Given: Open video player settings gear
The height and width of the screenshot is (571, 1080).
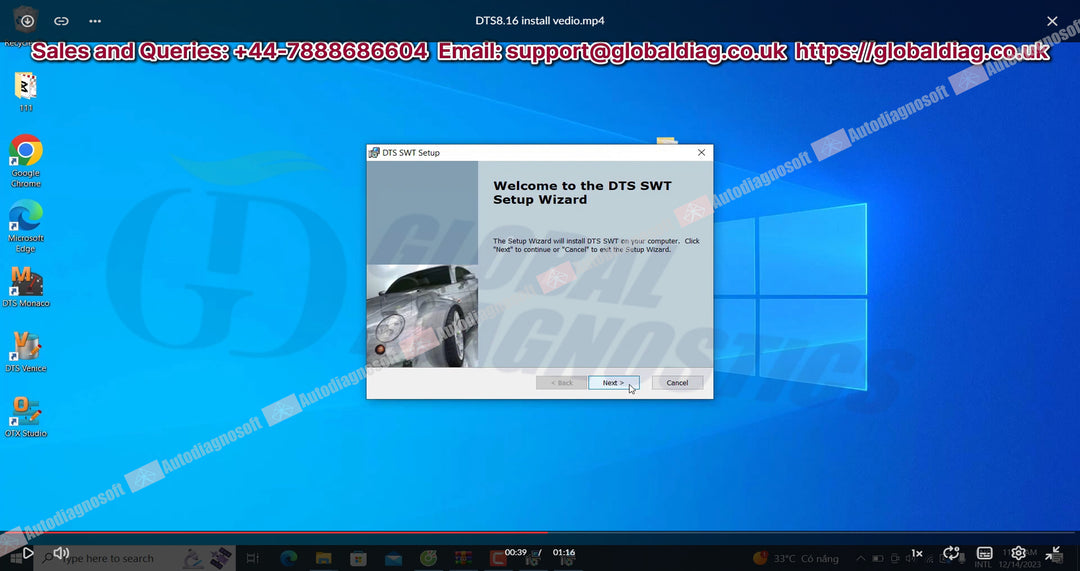Looking at the screenshot, I should point(1019,553).
